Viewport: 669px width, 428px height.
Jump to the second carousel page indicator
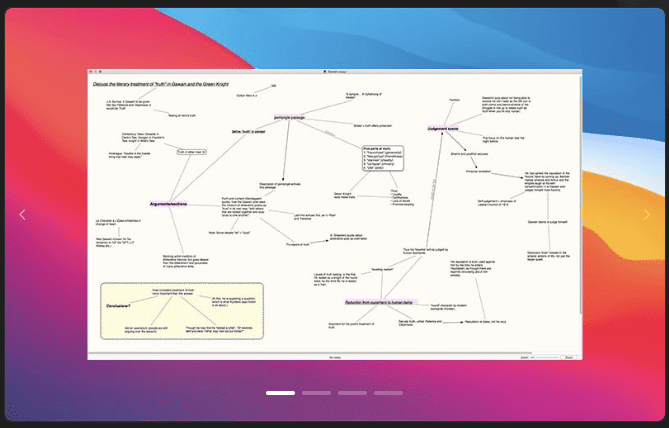pyautogui.click(x=317, y=393)
